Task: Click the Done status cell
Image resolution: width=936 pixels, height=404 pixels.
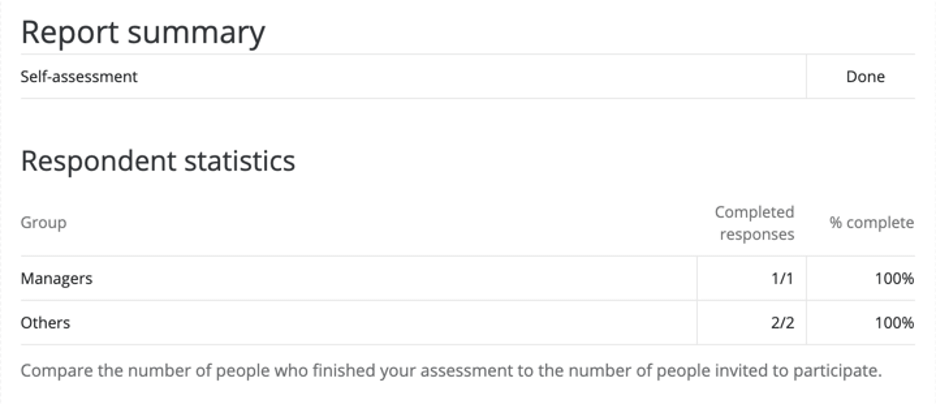Action: (865, 76)
